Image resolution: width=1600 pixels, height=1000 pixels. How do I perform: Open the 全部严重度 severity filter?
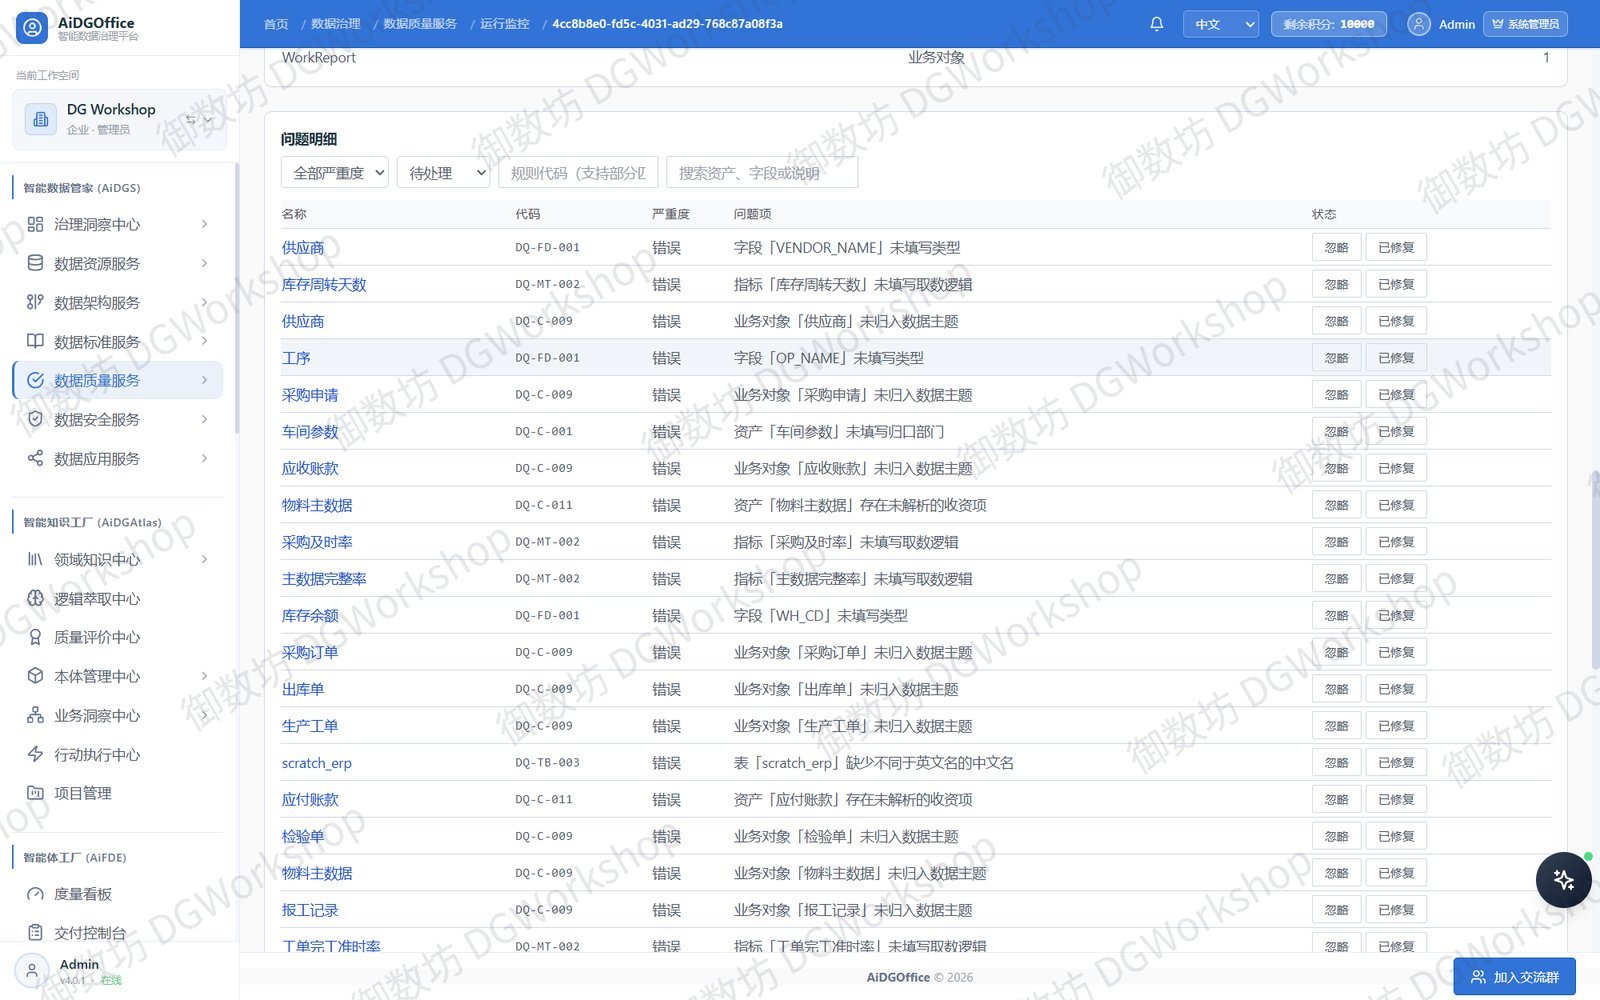click(x=334, y=173)
